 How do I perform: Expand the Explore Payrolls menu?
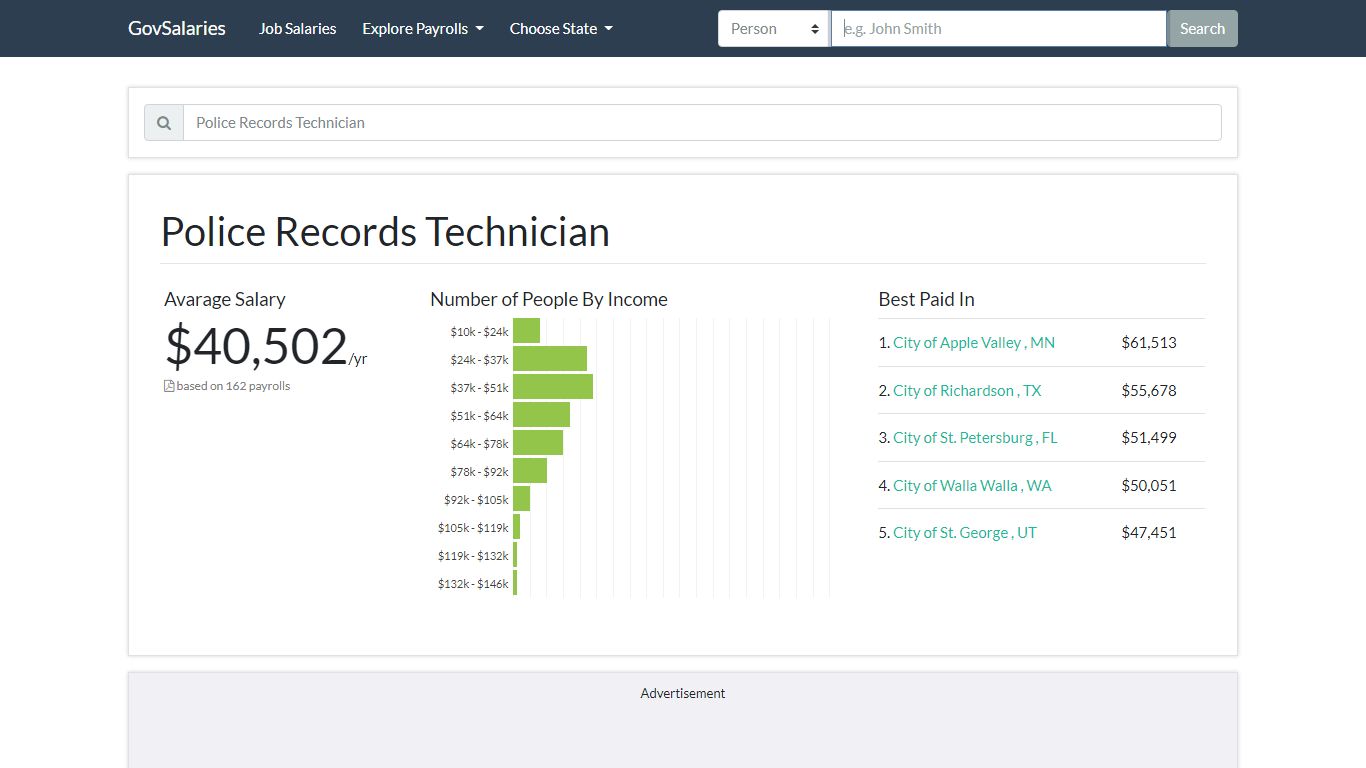pos(423,28)
